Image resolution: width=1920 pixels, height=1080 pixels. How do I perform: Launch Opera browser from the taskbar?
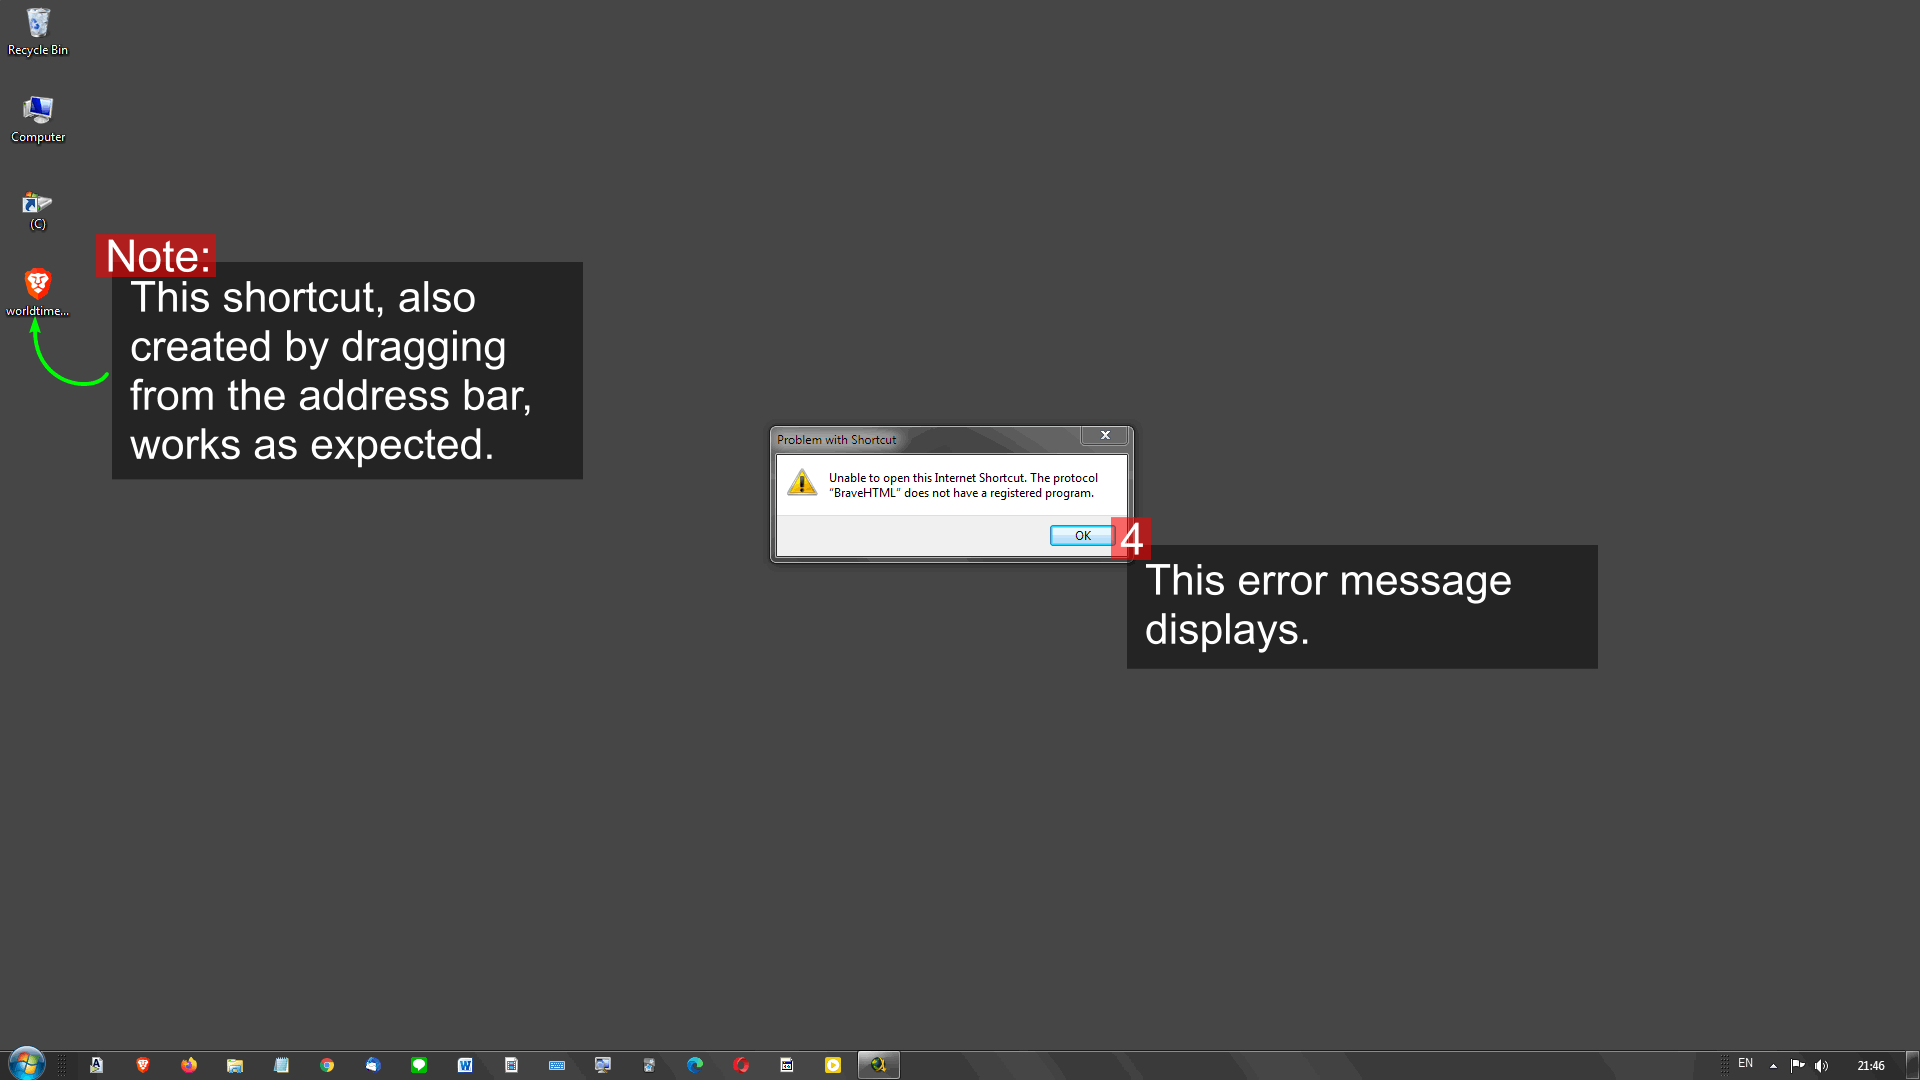point(741,1065)
